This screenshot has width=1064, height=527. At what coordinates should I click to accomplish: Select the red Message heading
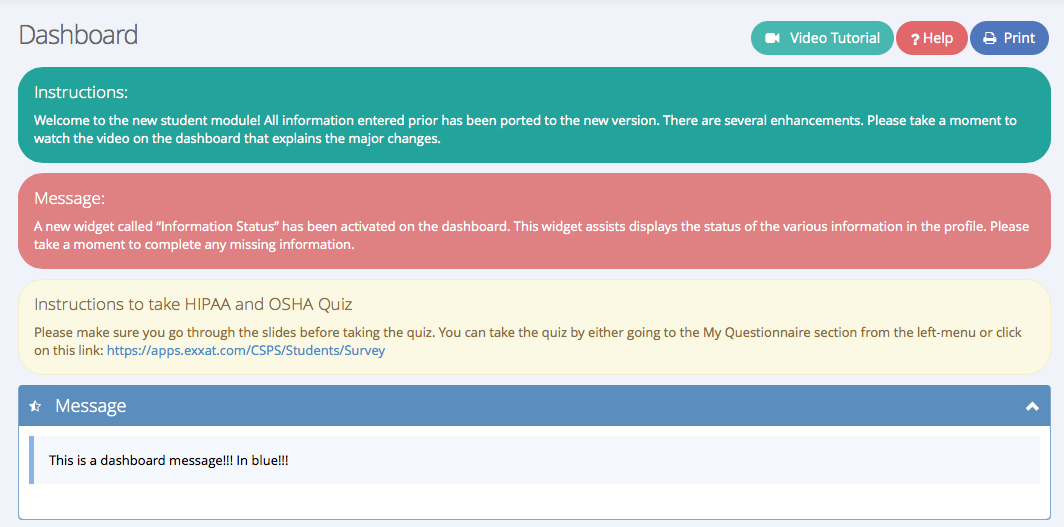pyautogui.click(x=69, y=198)
